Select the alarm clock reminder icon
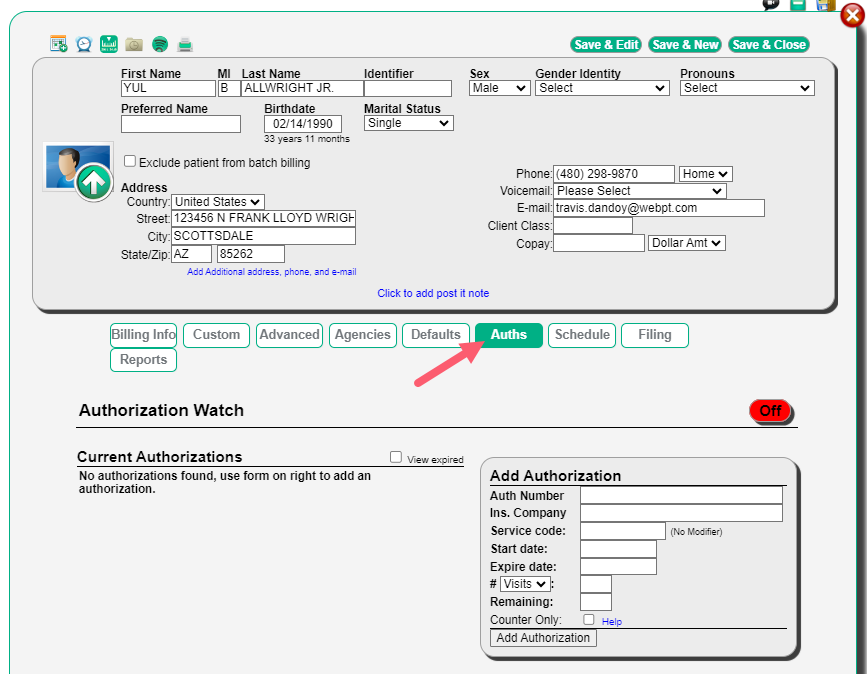 pos(83,43)
